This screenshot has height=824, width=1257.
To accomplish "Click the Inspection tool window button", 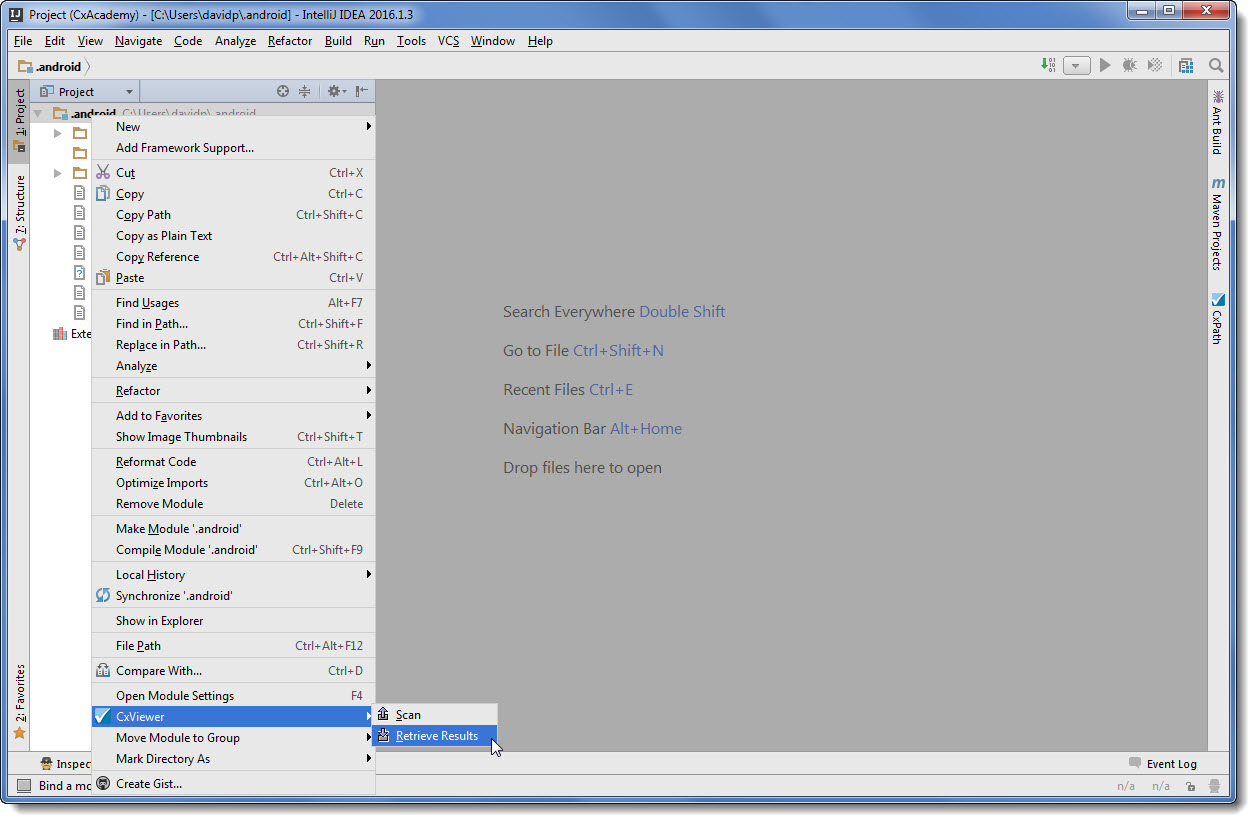I will (x=65, y=764).
